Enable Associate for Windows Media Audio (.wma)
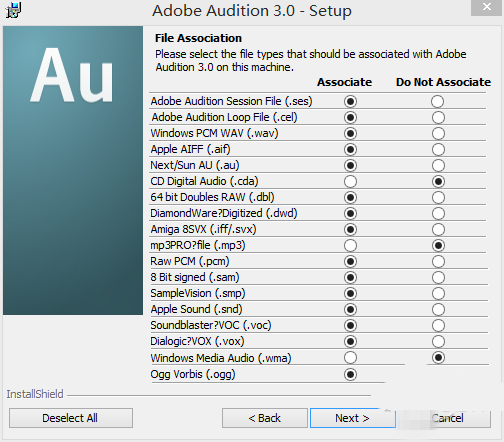This screenshot has width=504, height=442. click(350, 357)
